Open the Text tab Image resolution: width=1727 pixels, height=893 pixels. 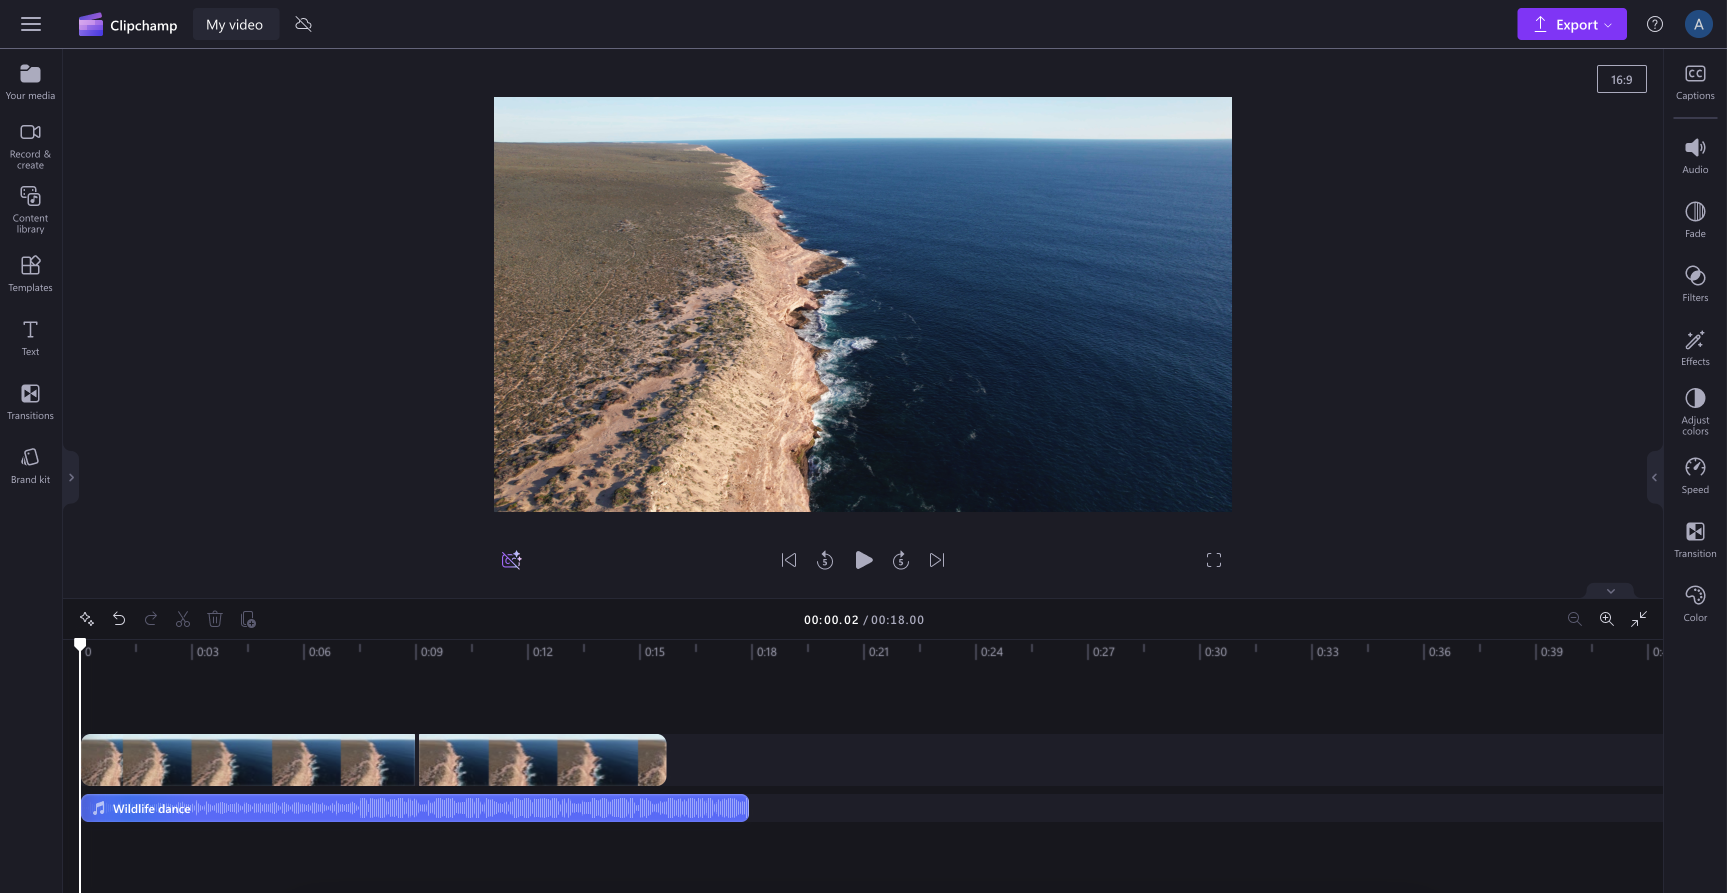coord(31,338)
